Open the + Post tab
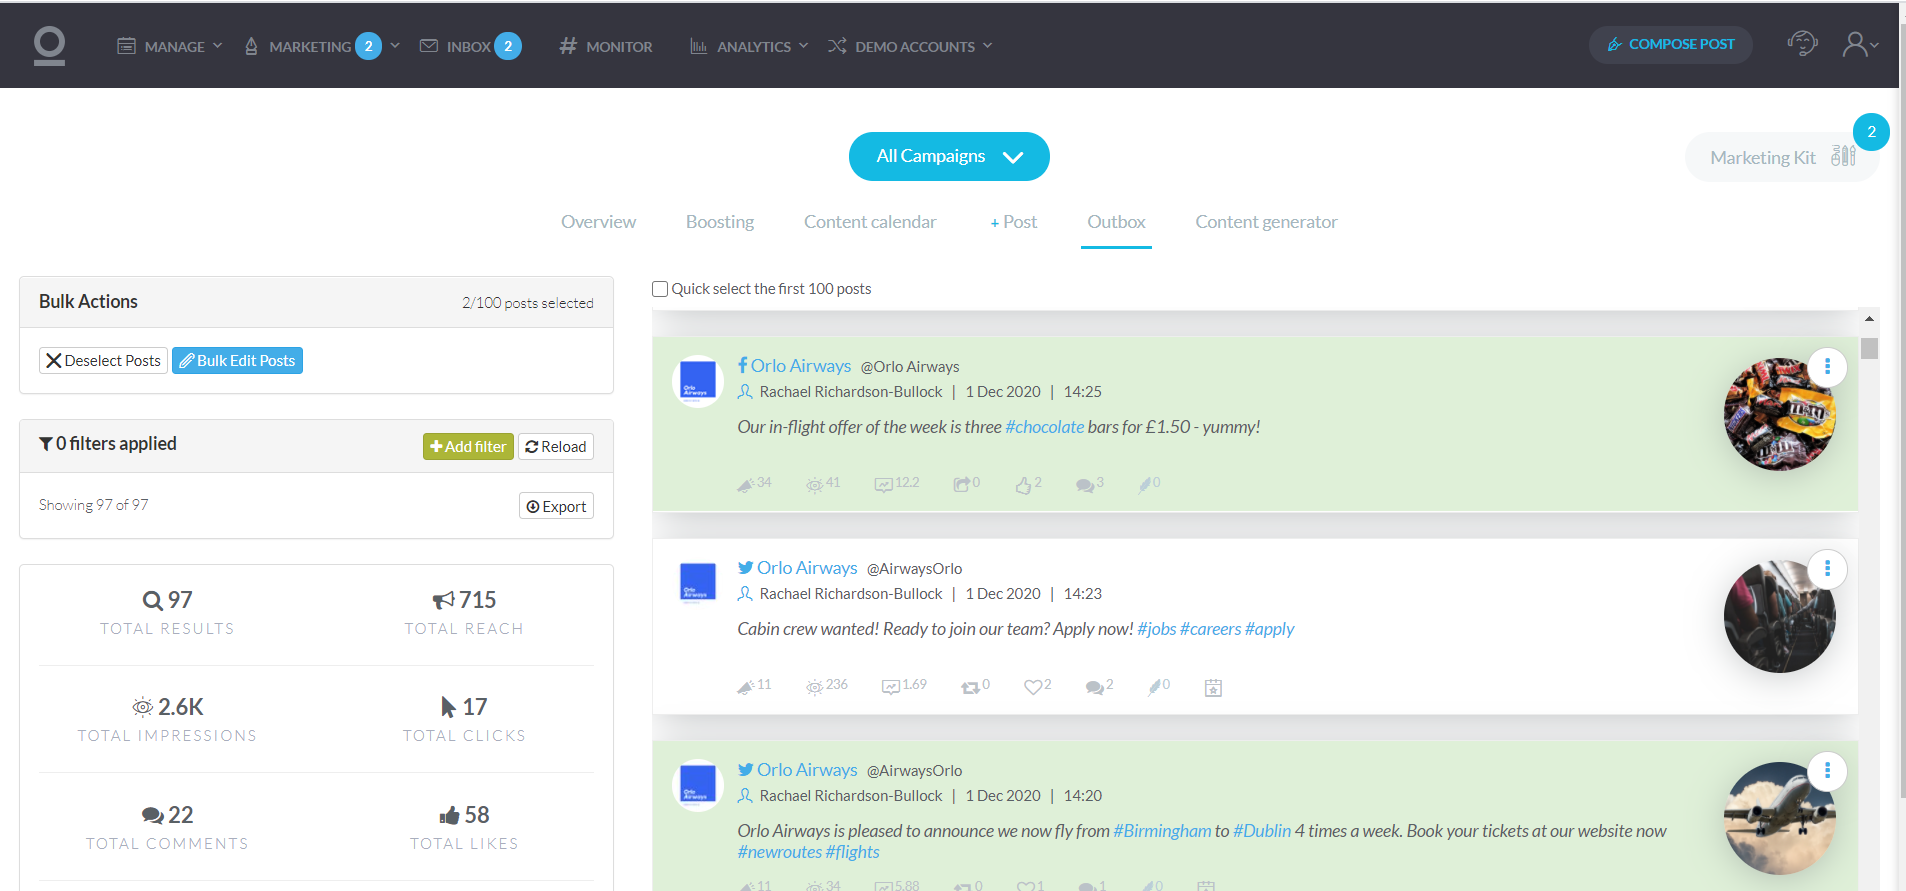Viewport: 1906px width, 891px height. pyautogui.click(x=1013, y=222)
